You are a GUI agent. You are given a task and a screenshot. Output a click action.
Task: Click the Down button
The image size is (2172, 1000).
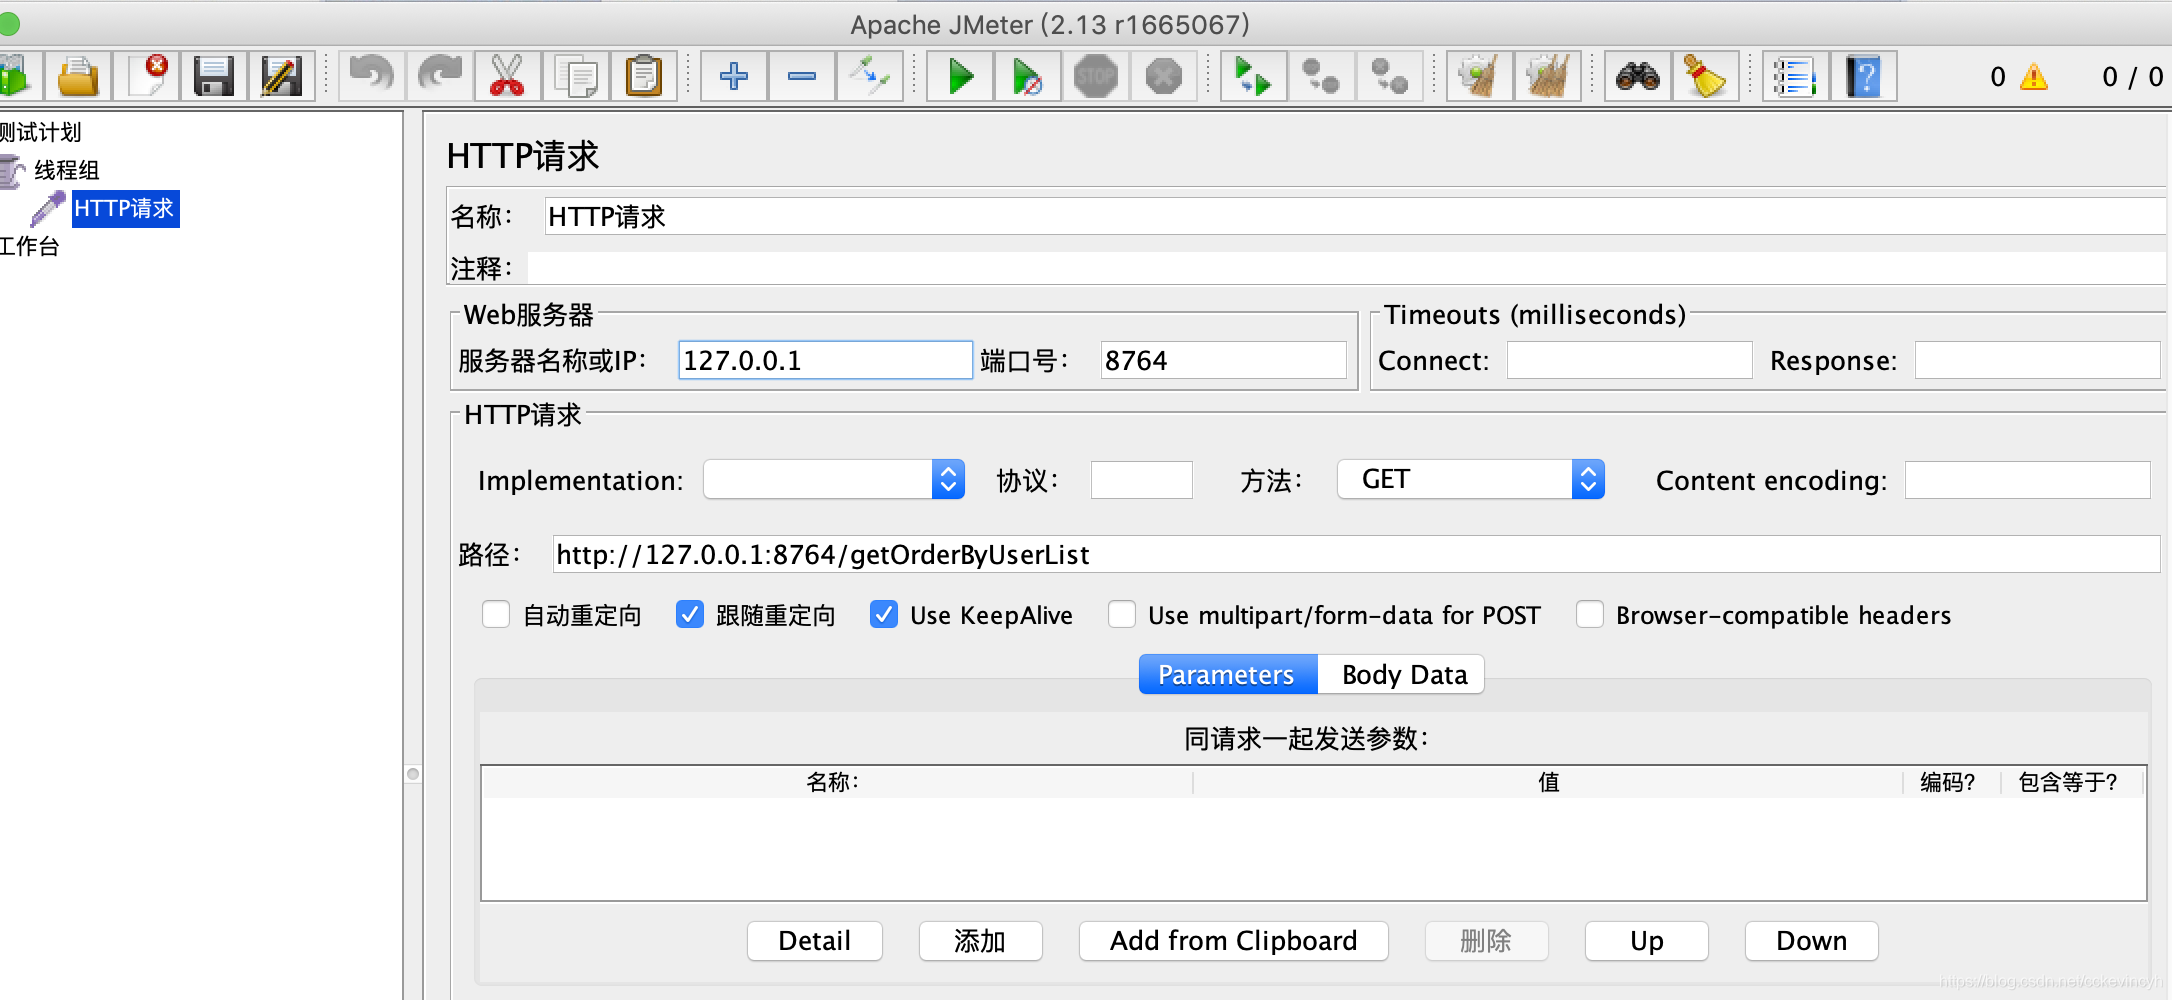pyautogui.click(x=1812, y=941)
